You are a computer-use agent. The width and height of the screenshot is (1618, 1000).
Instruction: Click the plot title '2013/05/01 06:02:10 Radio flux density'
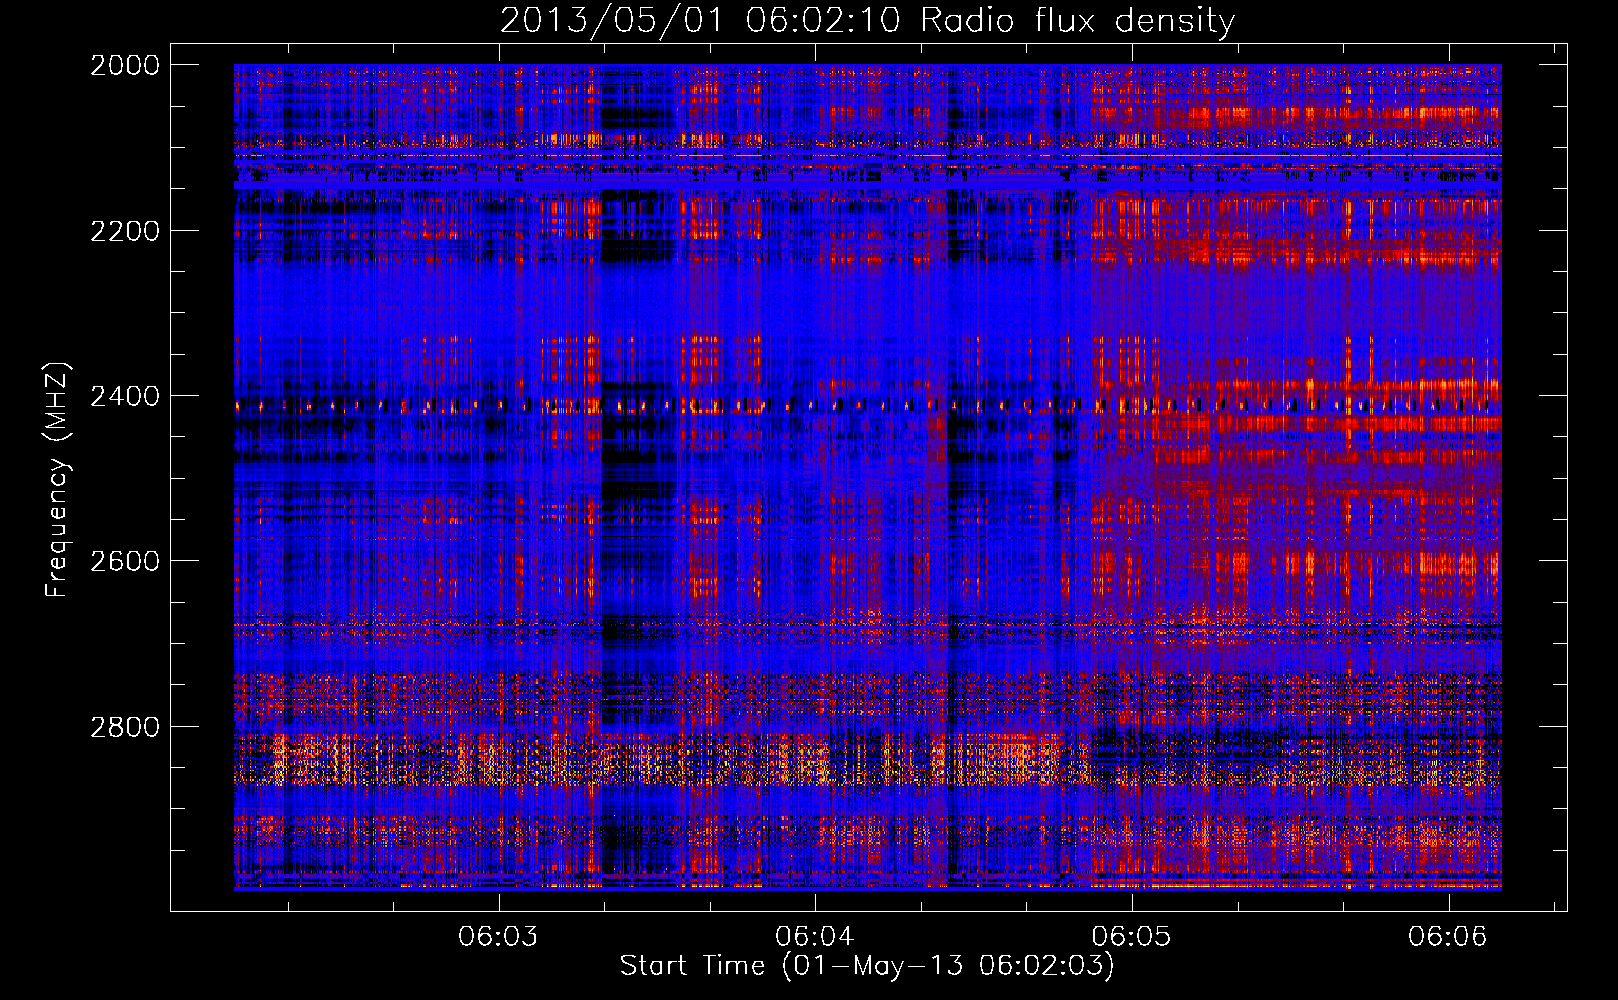coord(867,21)
